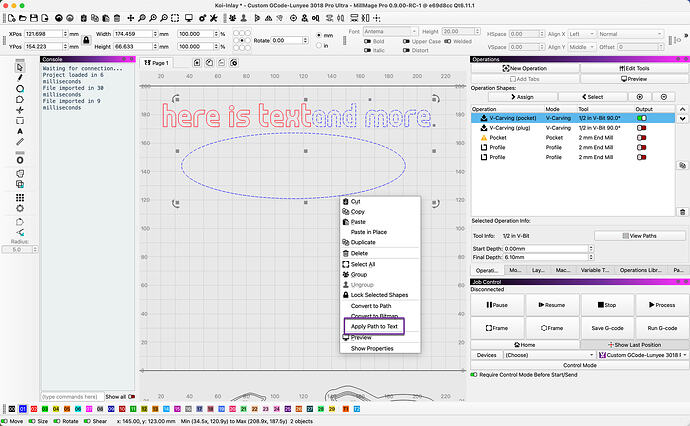Toggle the aspect ratio lock icon
The image size is (690, 426).
click(x=86, y=40)
